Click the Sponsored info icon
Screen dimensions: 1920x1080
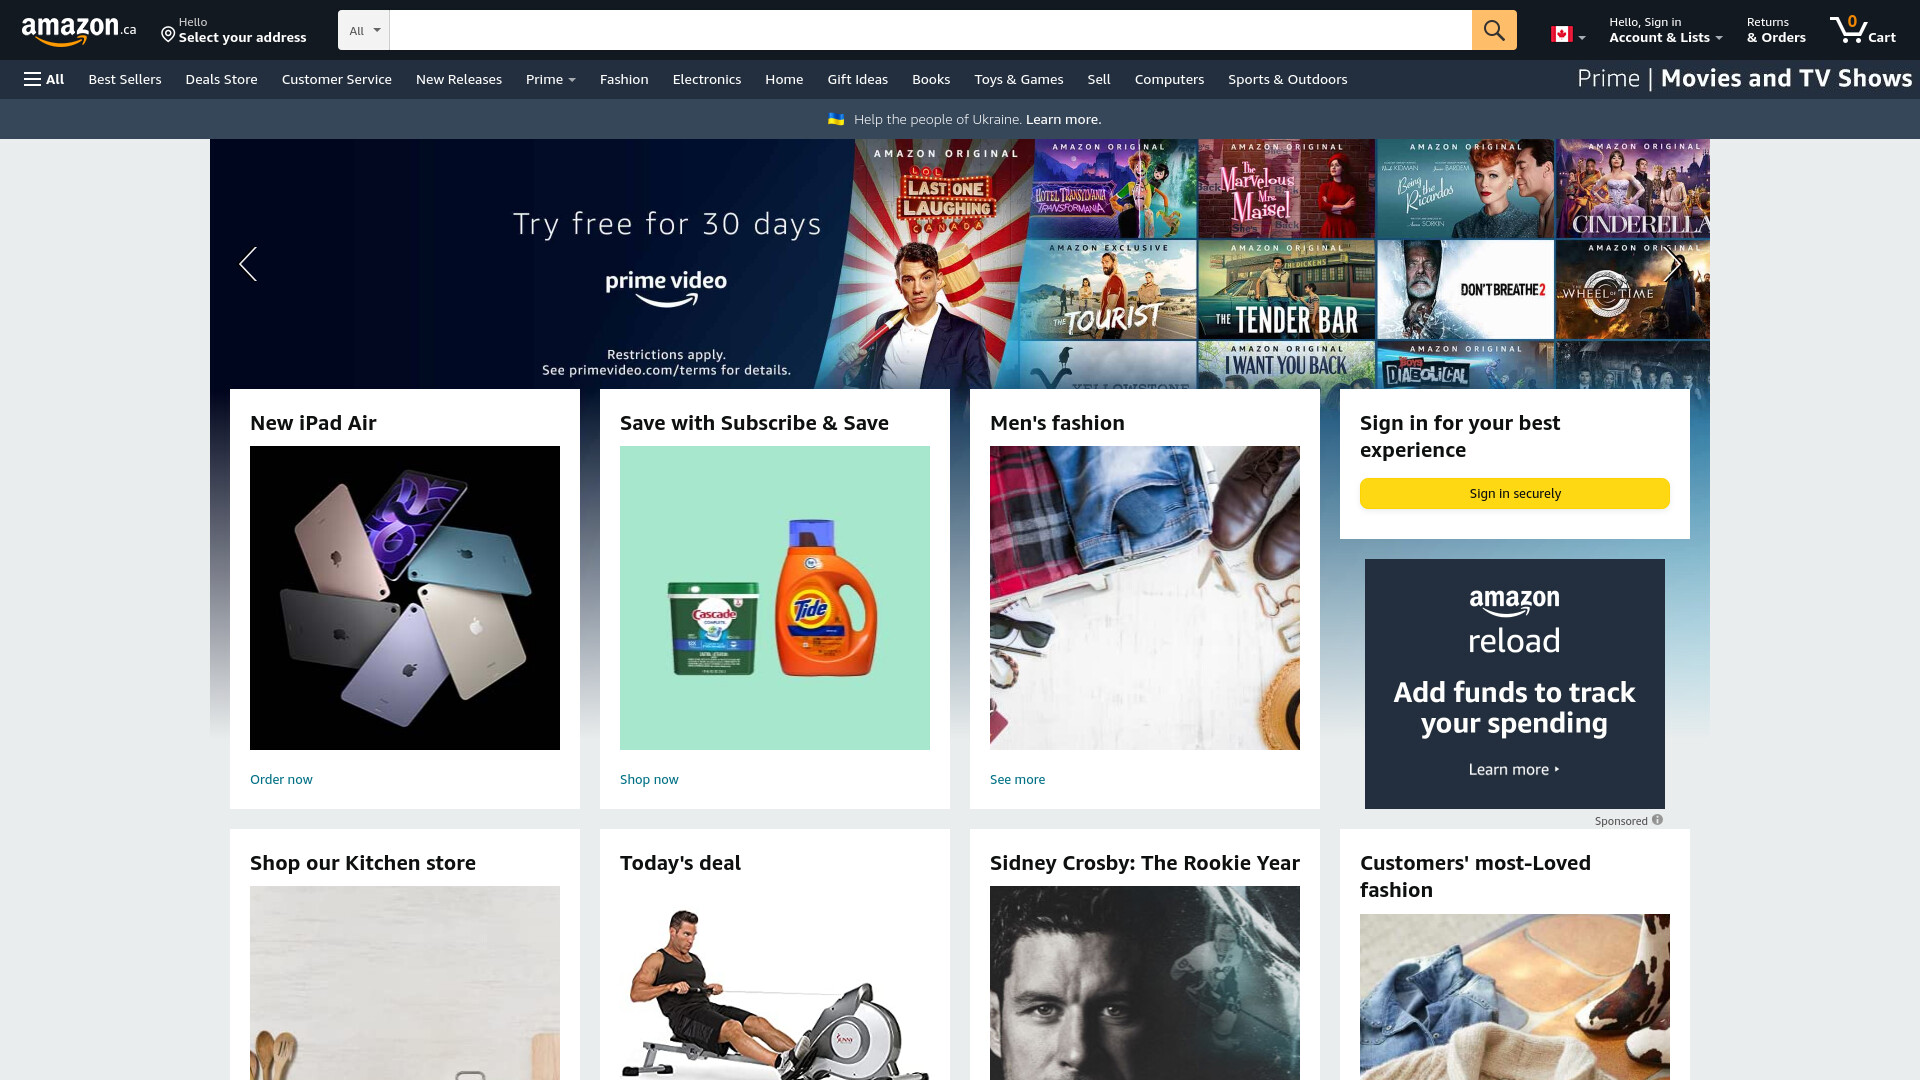(1657, 820)
